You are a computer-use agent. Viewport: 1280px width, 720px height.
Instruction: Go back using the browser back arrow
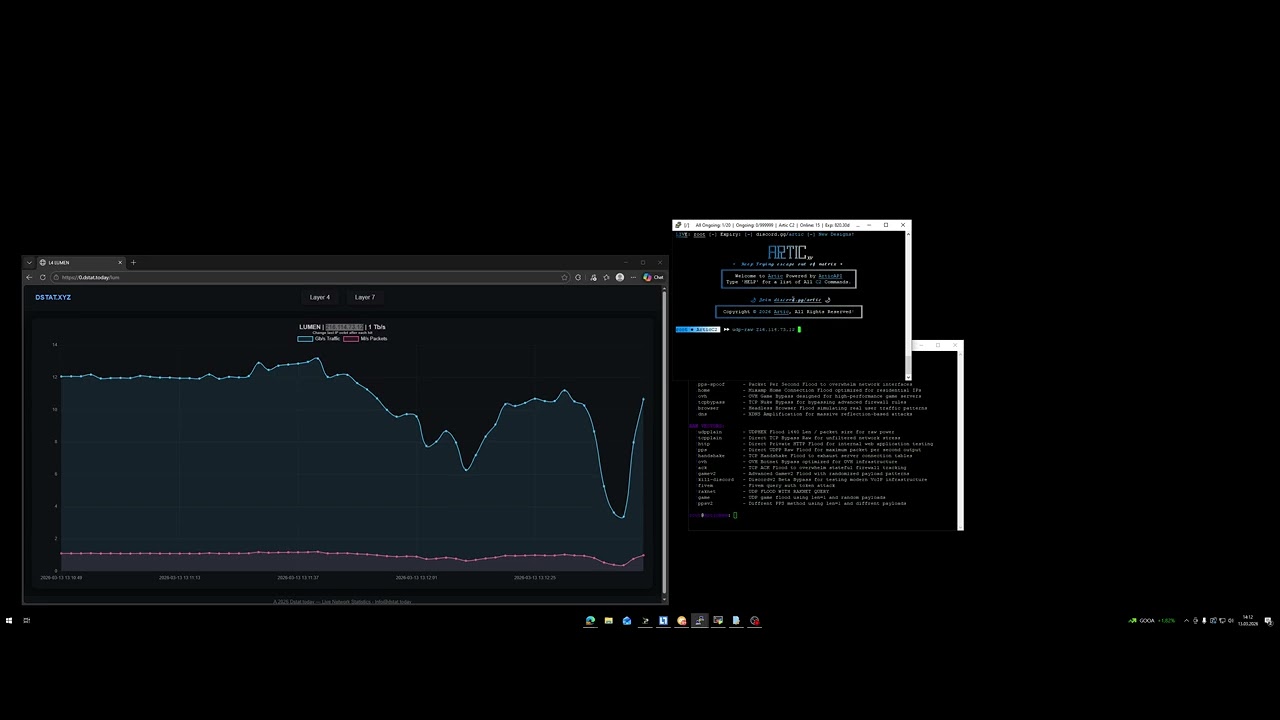pos(29,277)
